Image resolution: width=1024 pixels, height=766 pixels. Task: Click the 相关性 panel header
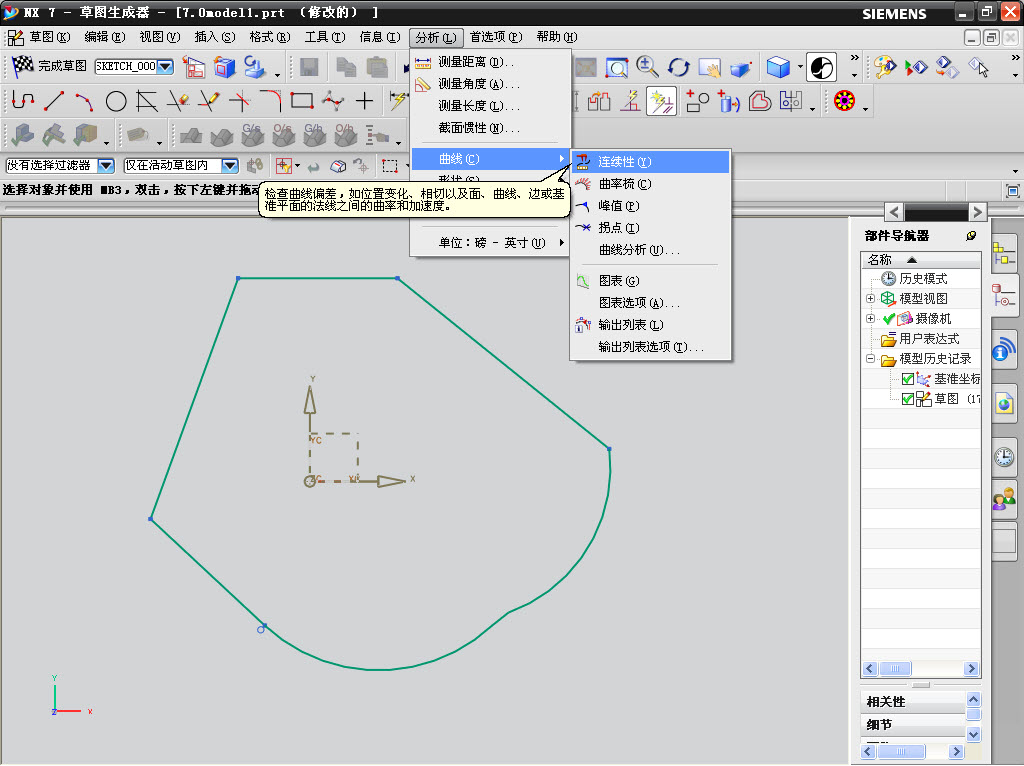tap(912, 702)
